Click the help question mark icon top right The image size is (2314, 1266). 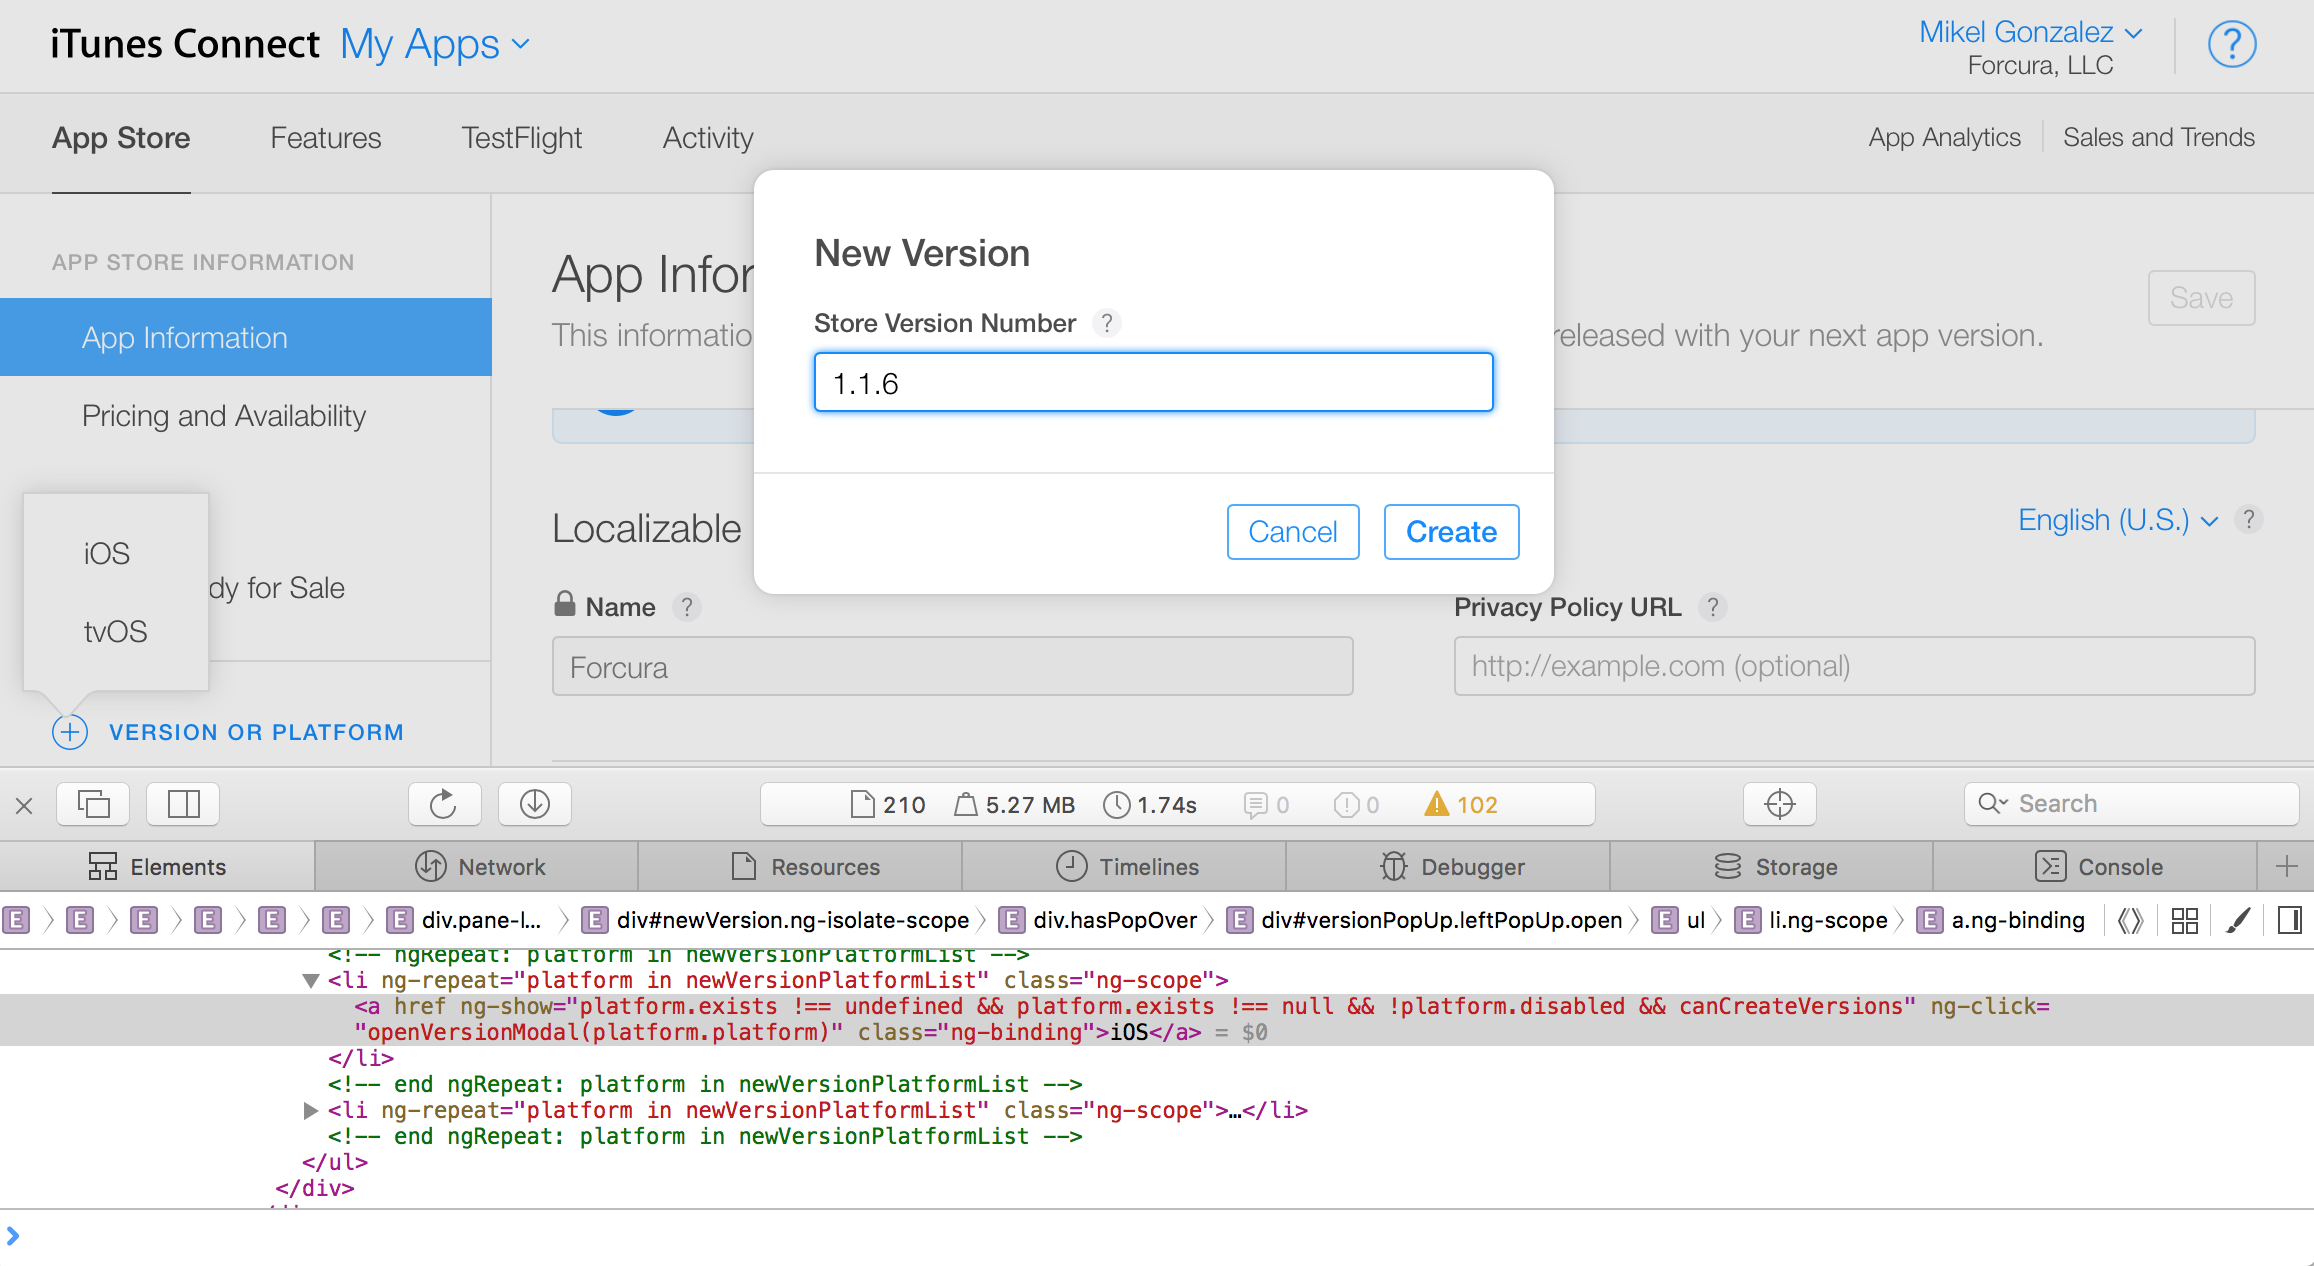[2231, 45]
